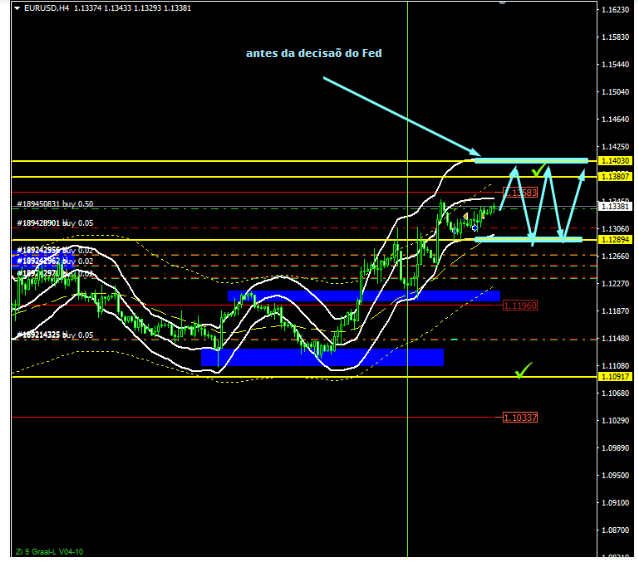Screen dimensions: 638x561
Task: Click order #189214325 buy 0.05 label
Action: (55, 336)
